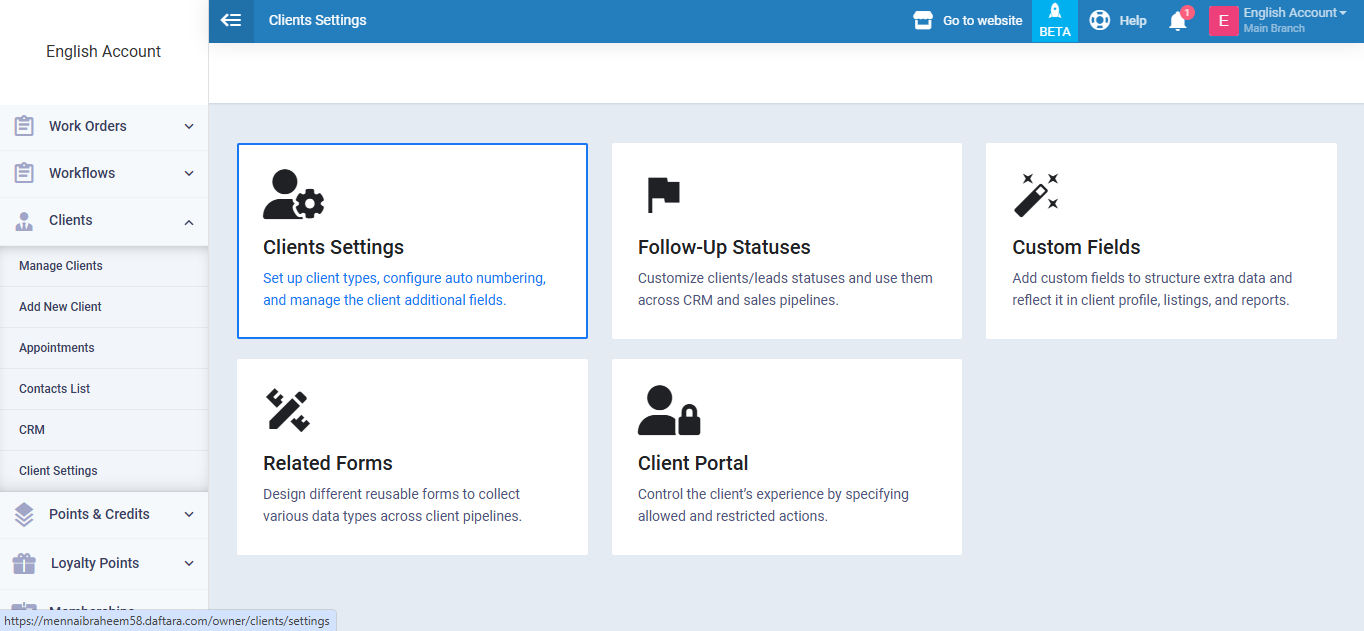
Task: Expand the Work Orders menu
Action: 104,126
